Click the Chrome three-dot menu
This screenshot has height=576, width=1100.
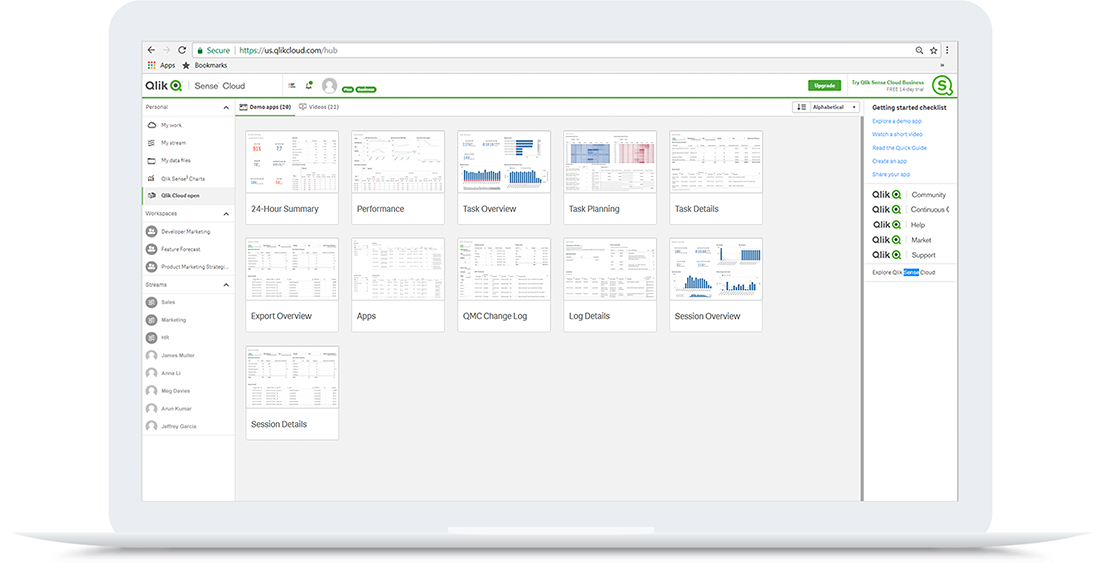947,50
